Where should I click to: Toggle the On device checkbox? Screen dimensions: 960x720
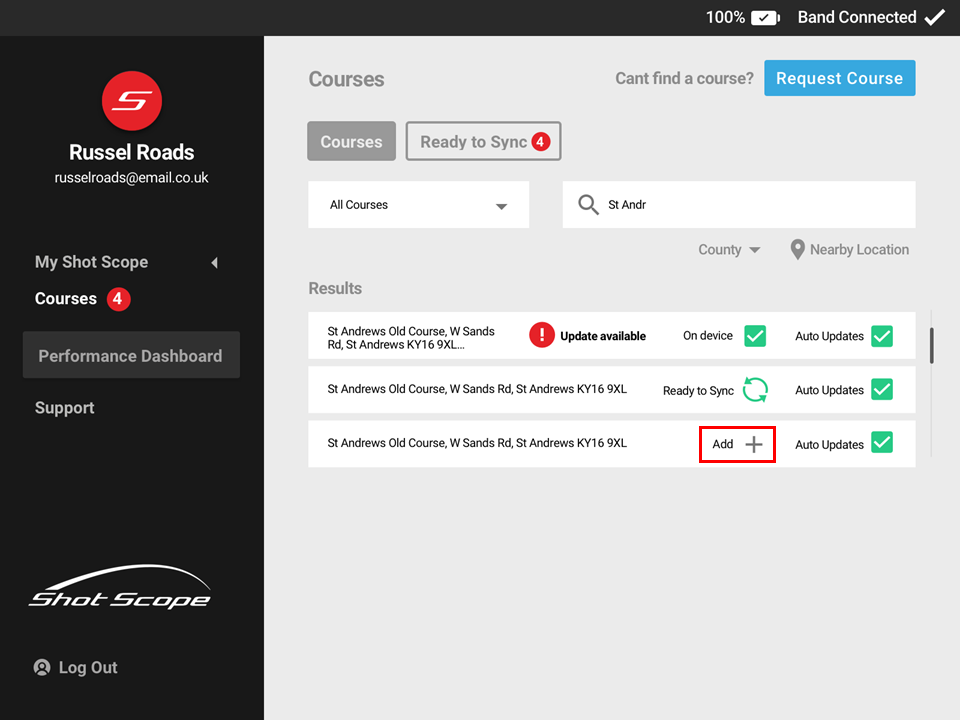coord(755,336)
